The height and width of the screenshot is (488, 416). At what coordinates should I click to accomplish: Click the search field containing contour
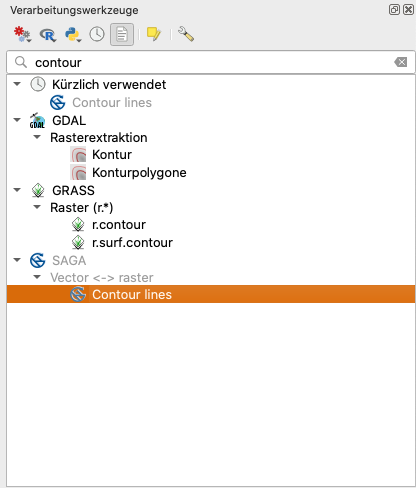[211, 62]
